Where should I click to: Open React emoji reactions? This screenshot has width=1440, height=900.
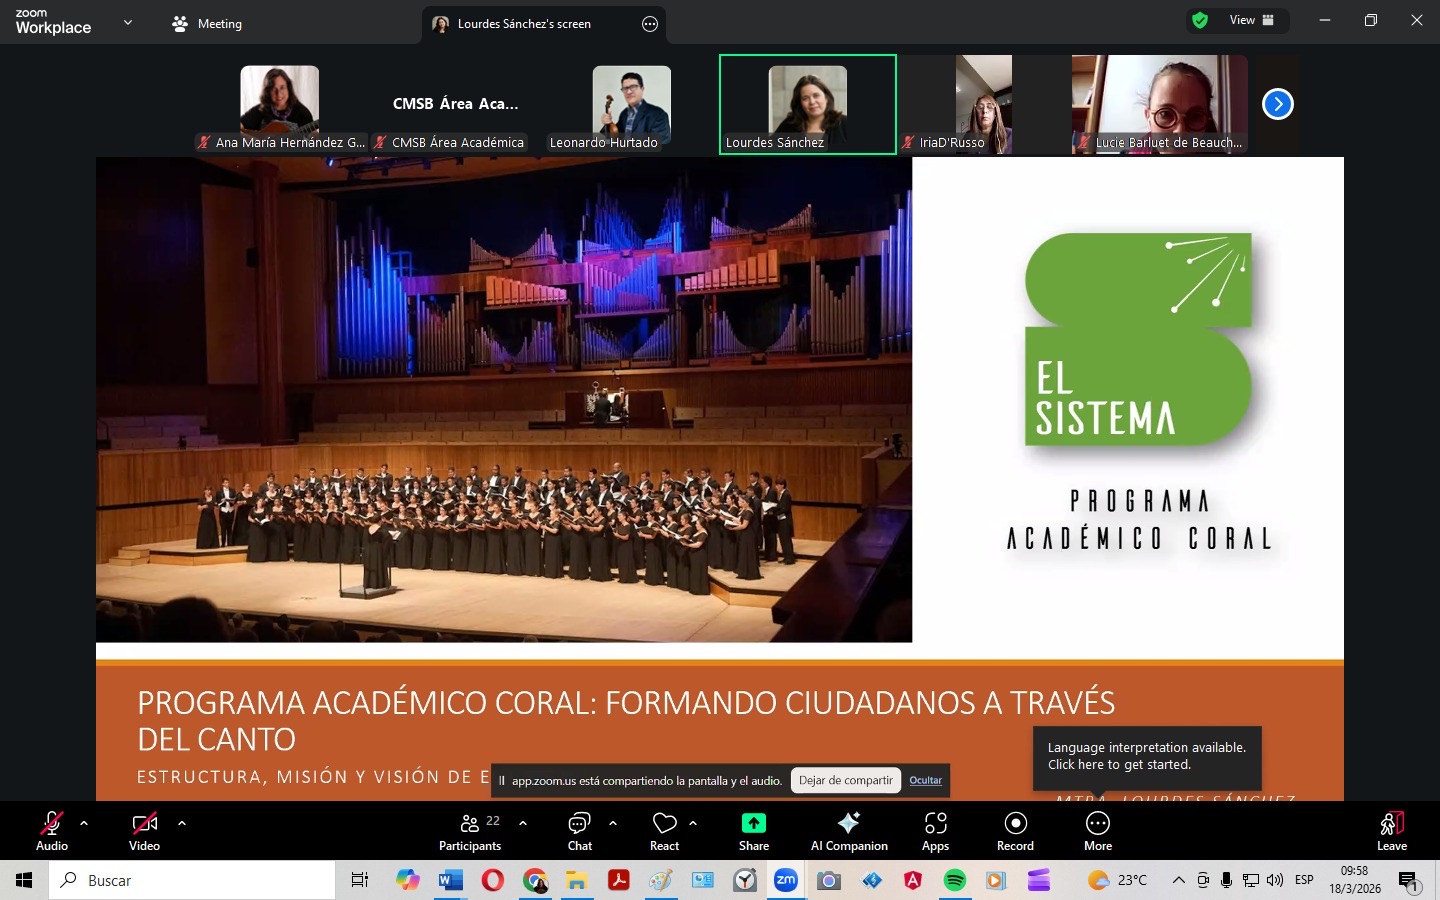664,831
